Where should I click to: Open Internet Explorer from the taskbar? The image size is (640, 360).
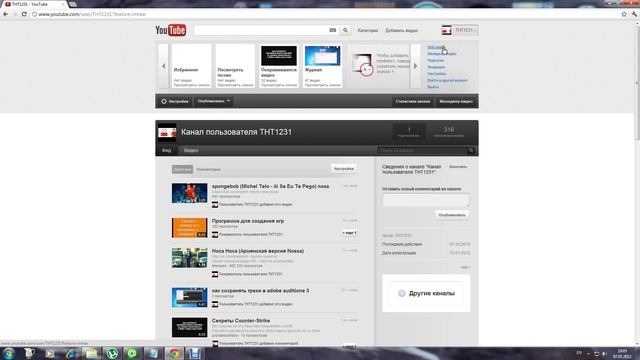(71, 353)
